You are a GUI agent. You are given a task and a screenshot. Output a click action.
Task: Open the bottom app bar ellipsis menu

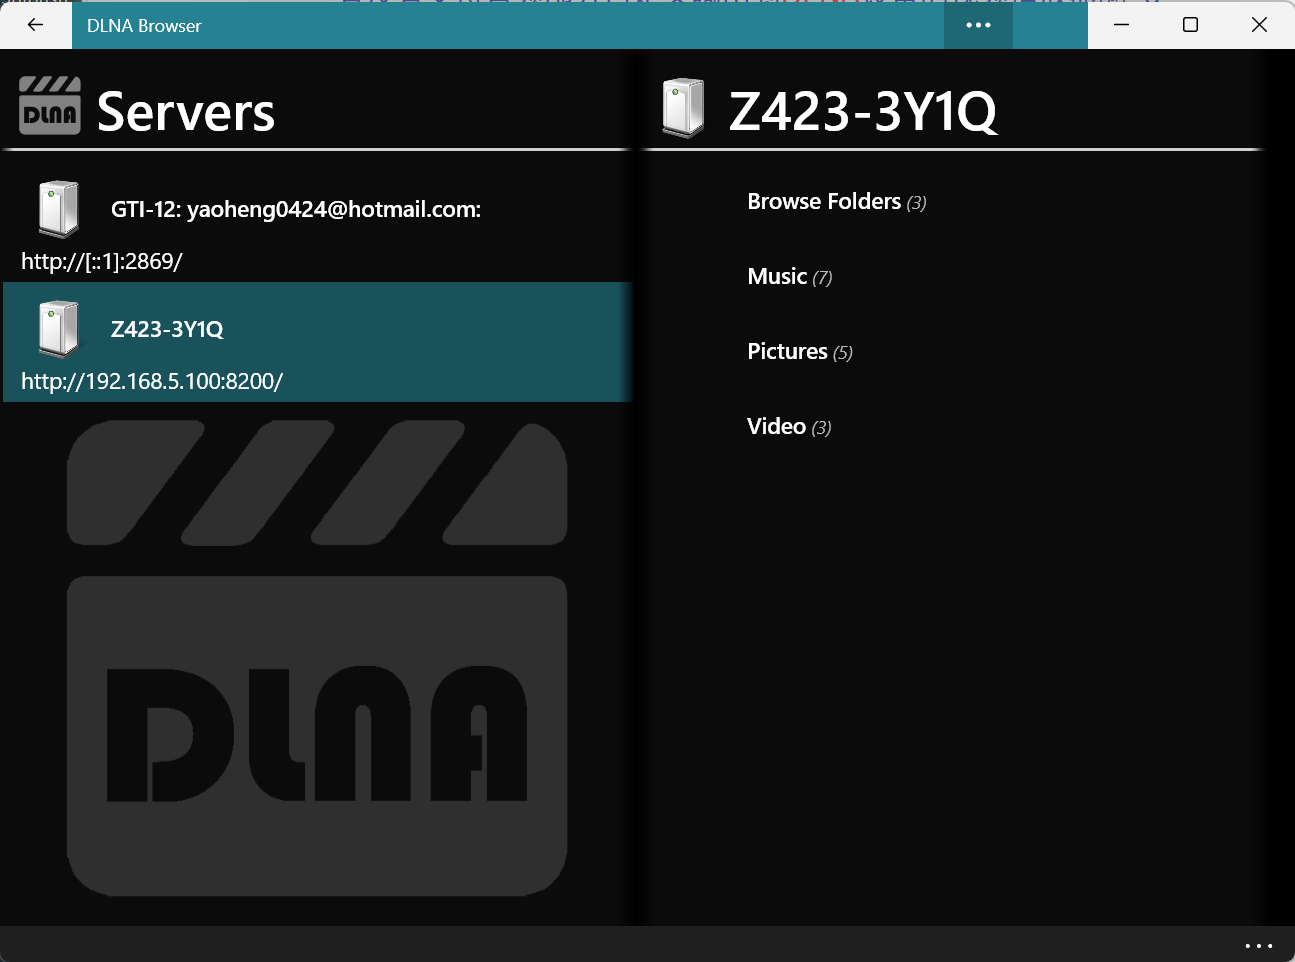1258,945
